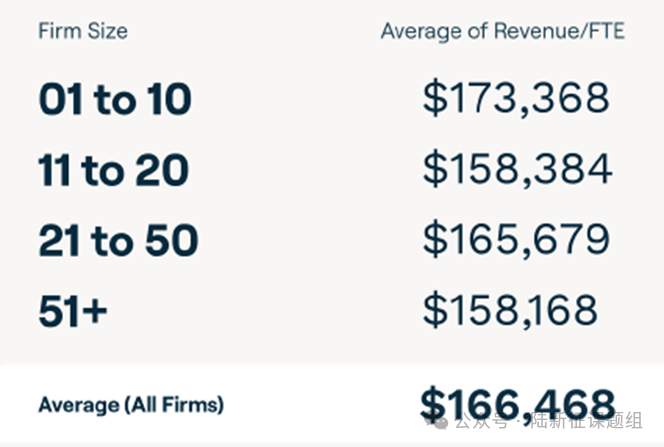Click the $158,384 revenue value
This screenshot has width=664, height=447.
[516, 169]
